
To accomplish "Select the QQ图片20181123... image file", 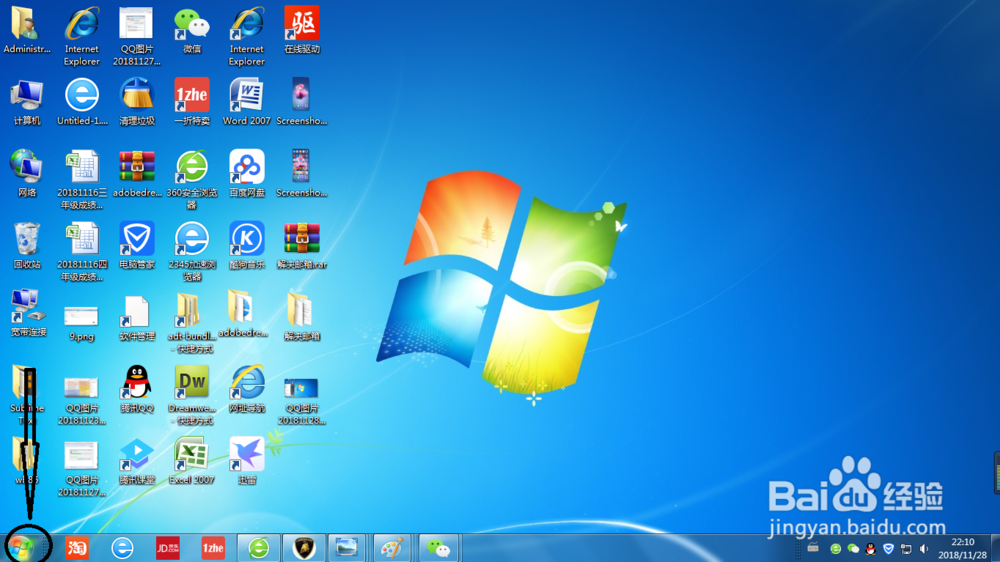I will [x=82, y=400].
